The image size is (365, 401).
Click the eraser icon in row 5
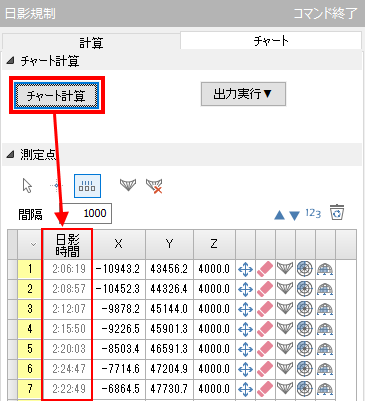265,349
